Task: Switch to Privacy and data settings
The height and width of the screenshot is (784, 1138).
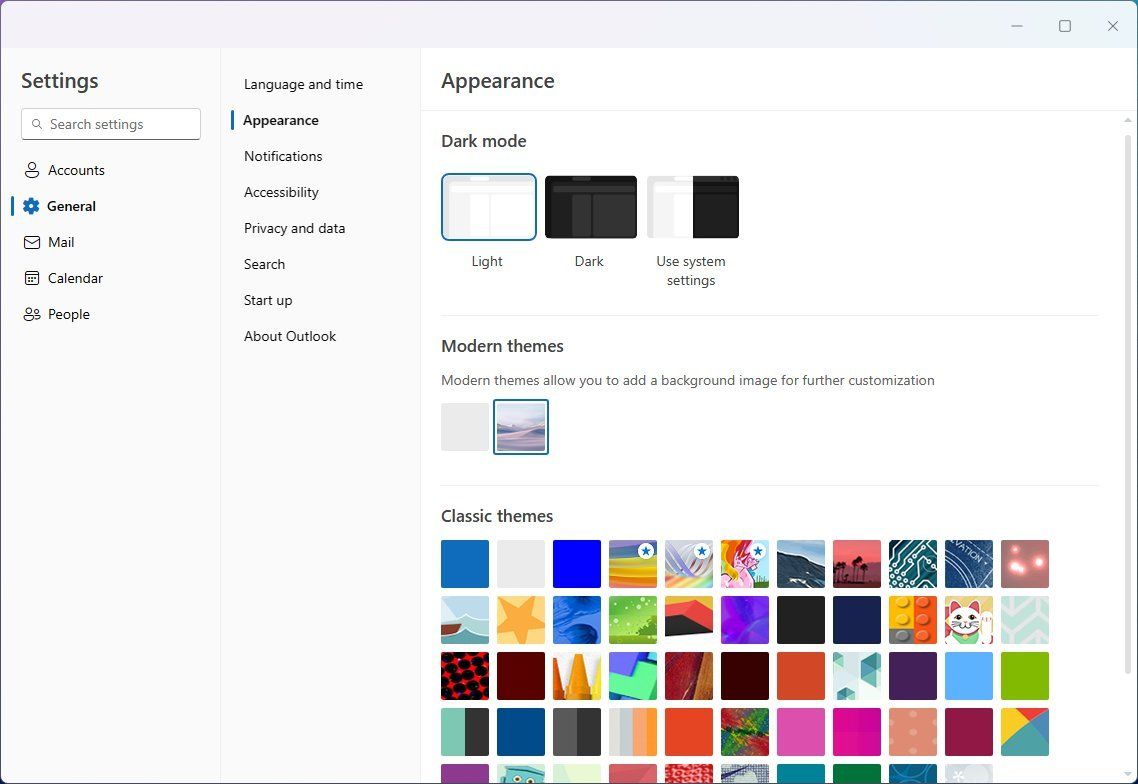Action: 294,228
